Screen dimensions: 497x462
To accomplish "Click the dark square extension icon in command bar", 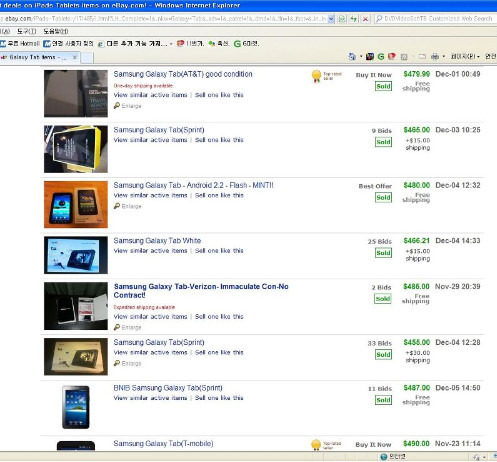I will pos(370,56).
